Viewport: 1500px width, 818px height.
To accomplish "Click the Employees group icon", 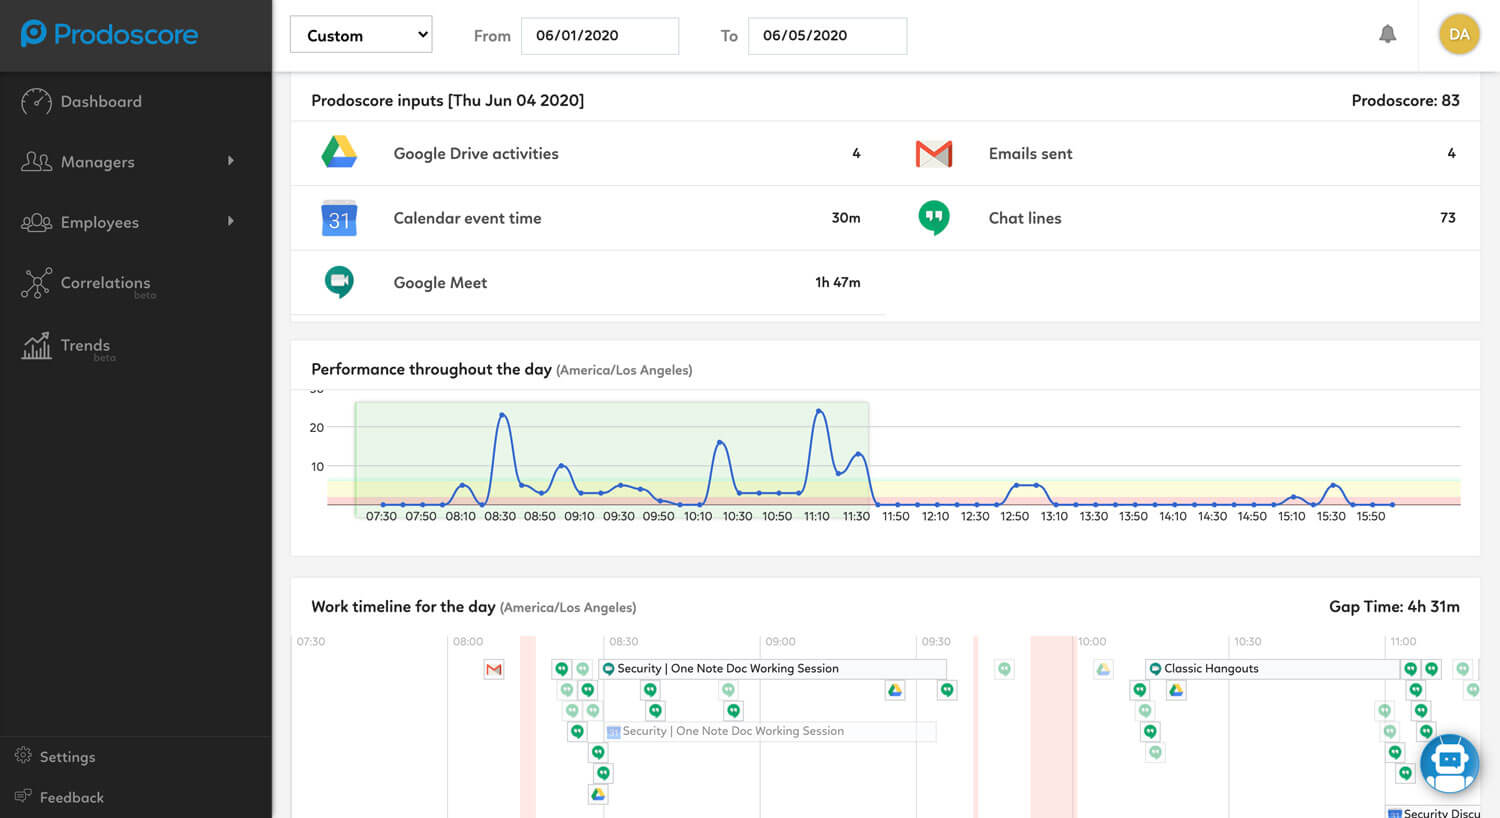I will click(36, 222).
